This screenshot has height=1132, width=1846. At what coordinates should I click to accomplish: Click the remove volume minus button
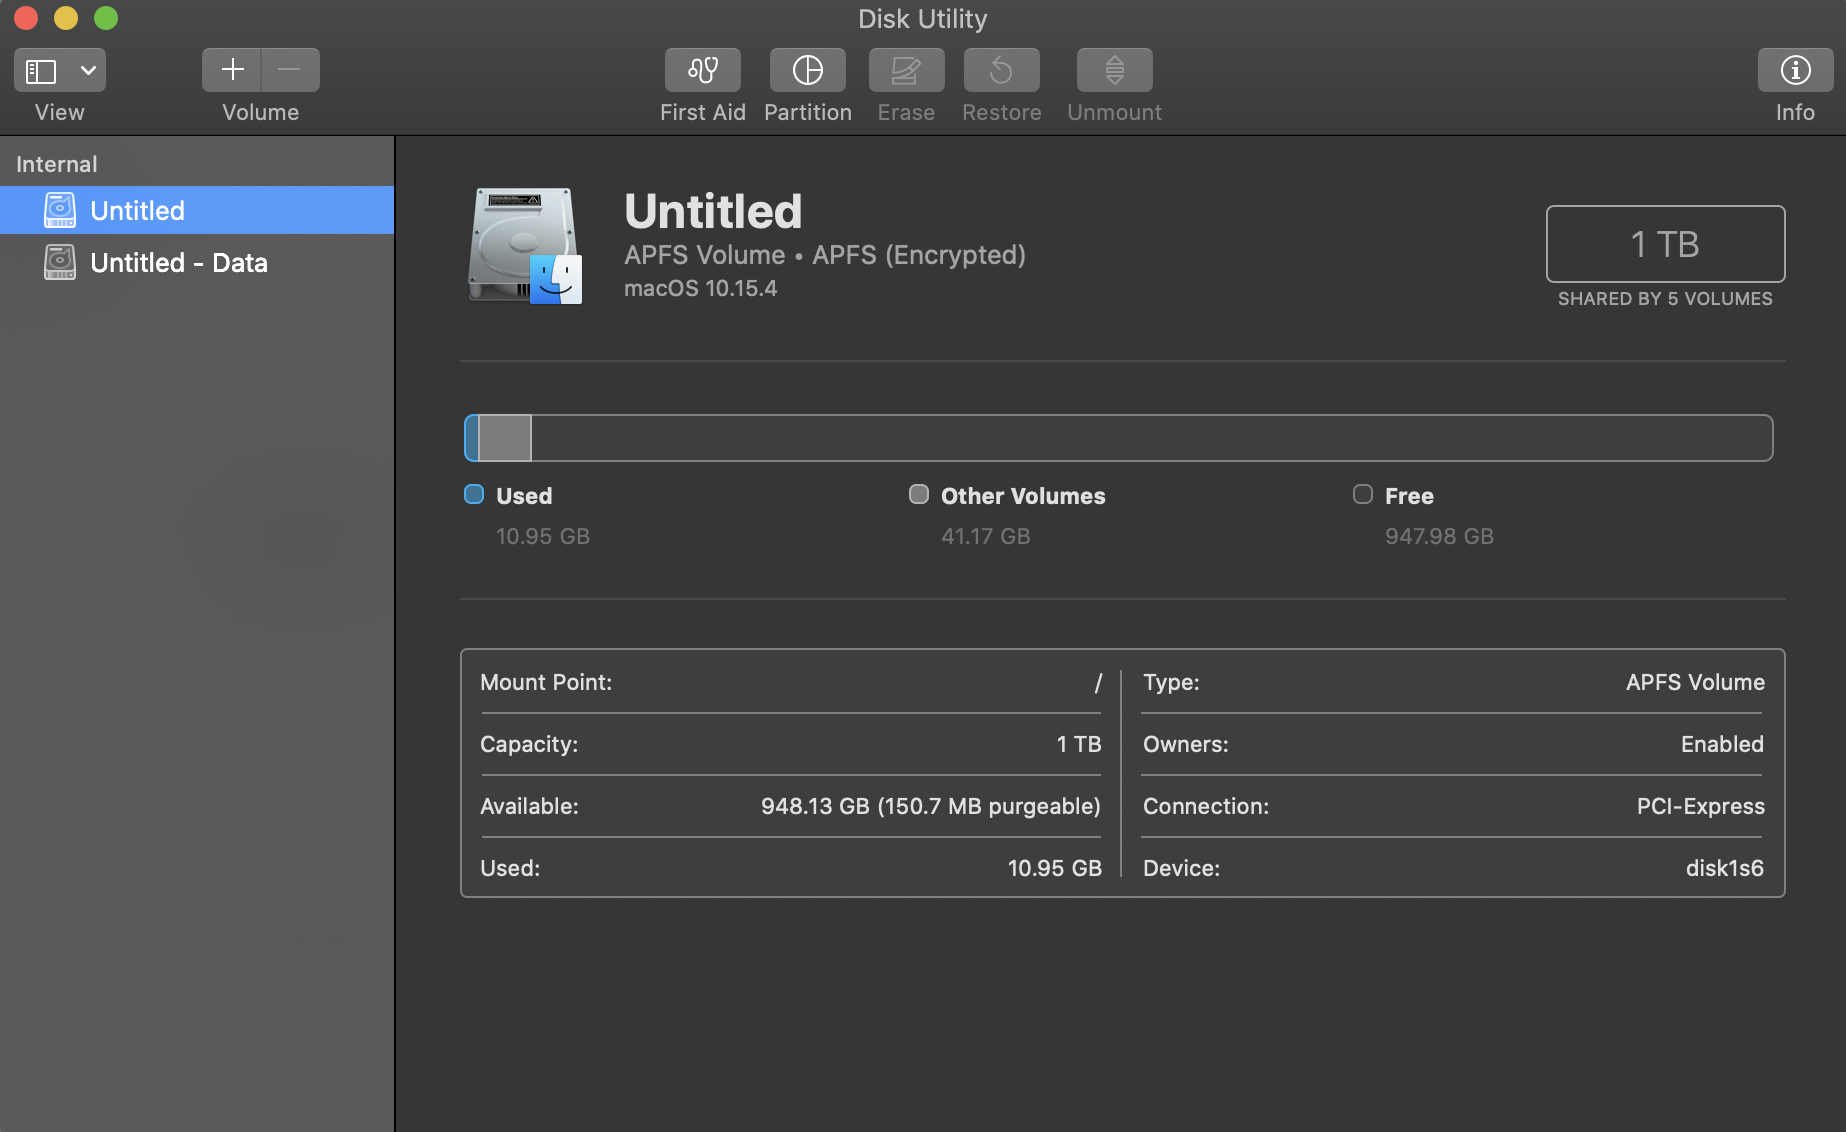click(x=290, y=70)
